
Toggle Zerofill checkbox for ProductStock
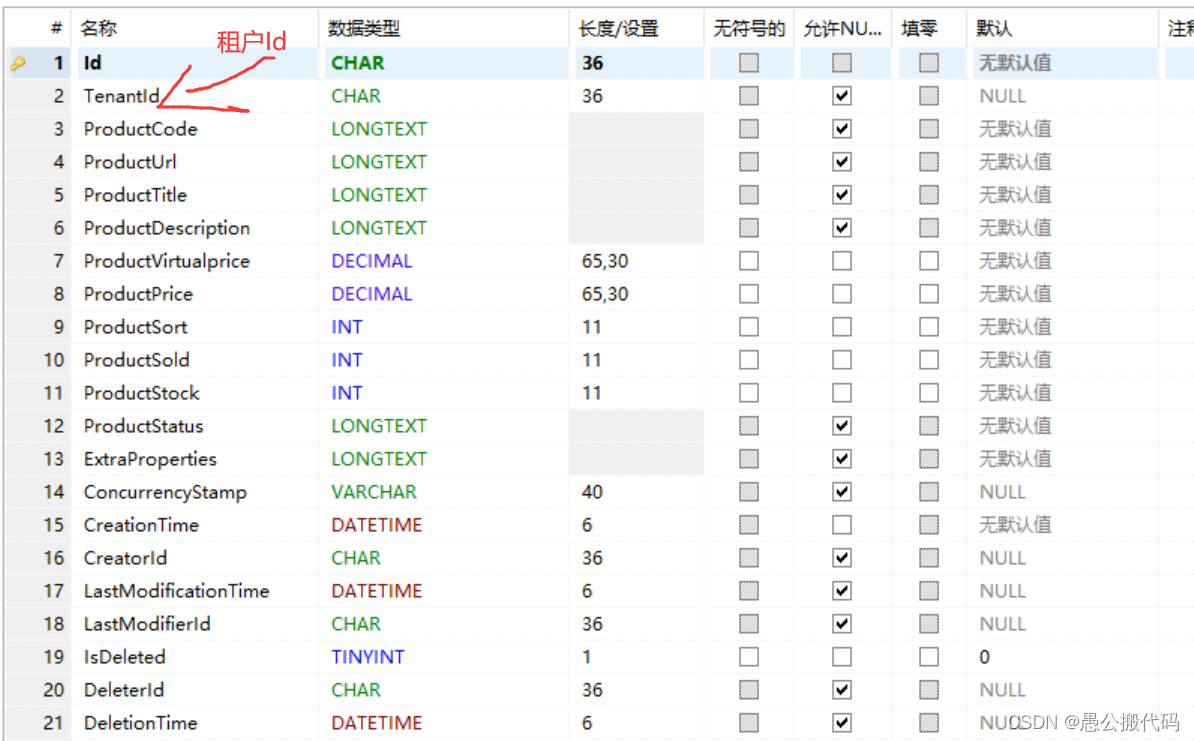tap(928, 393)
